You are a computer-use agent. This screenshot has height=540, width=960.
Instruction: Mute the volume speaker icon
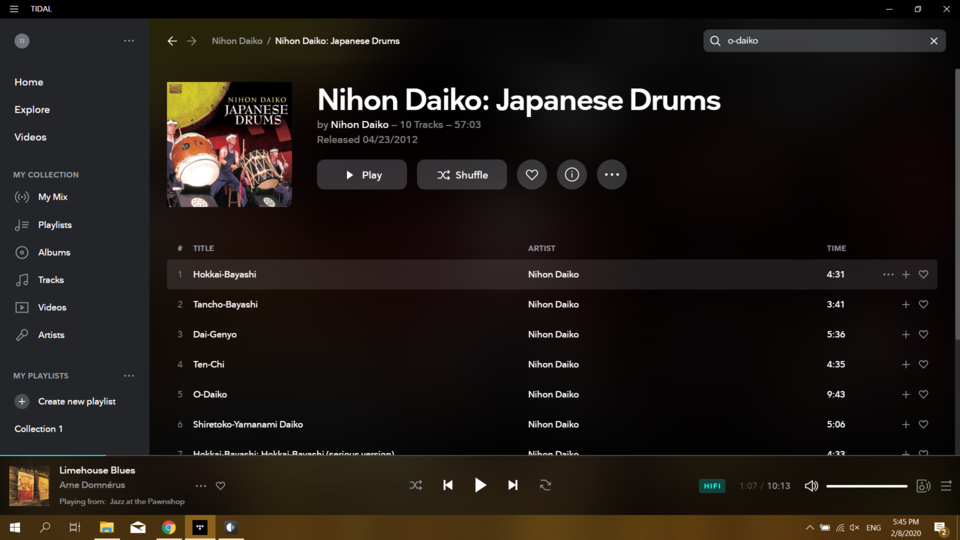point(811,486)
